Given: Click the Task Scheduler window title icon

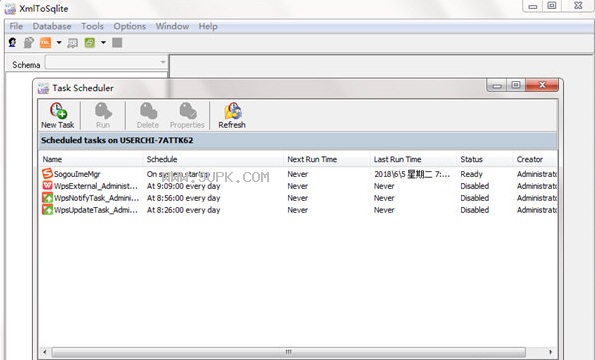Looking at the screenshot, I should pyautogui.click(x=43, y=88).
